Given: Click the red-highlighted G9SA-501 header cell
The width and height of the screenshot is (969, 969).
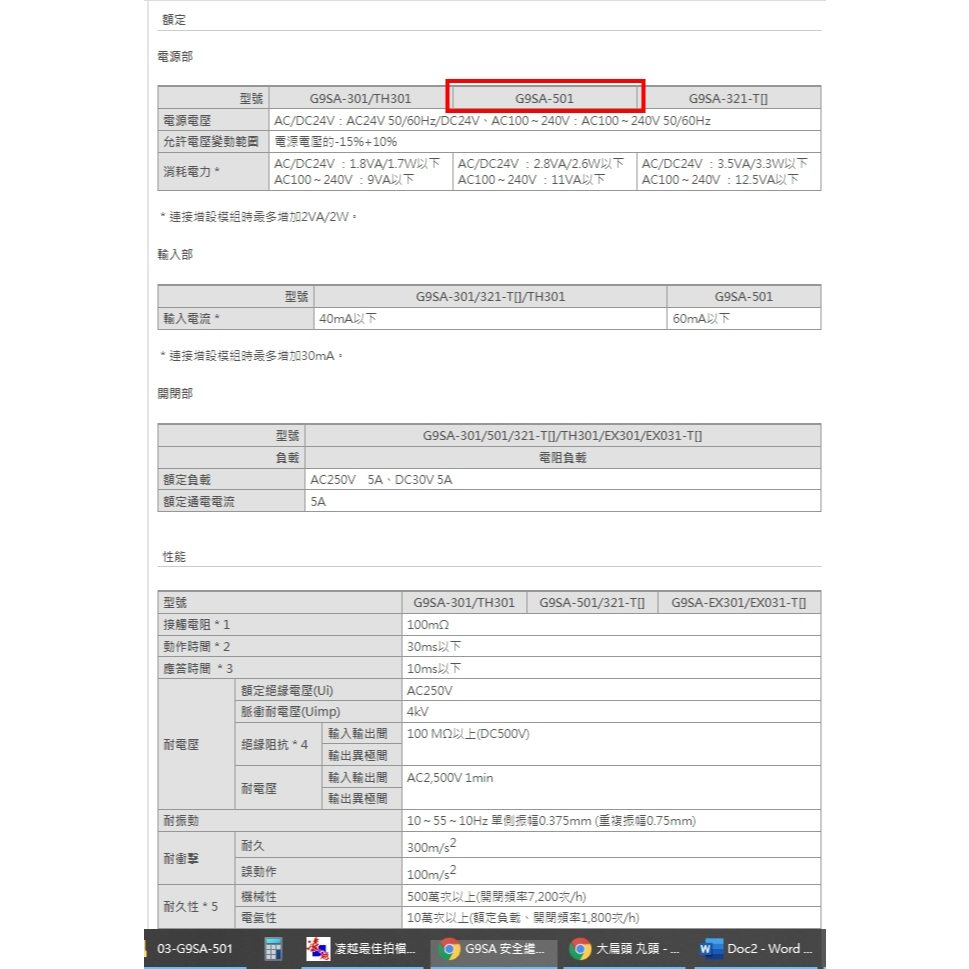Looking at the screenshot, I should (x=544, y=98).
